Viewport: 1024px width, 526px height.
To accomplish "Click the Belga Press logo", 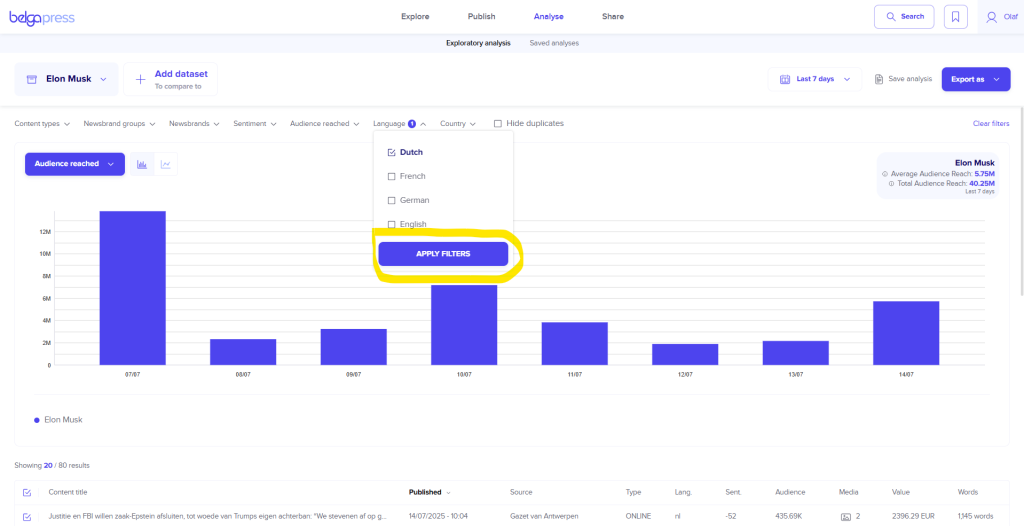I will point(42,17).
